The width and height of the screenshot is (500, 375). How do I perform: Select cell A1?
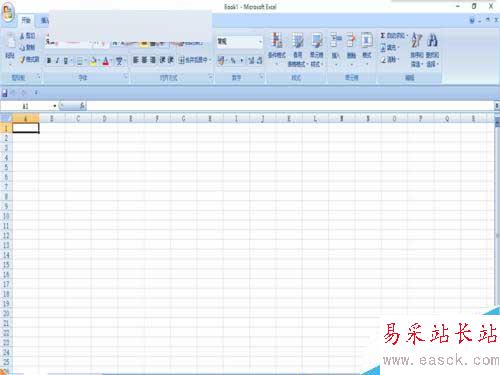(x=26, y=128)
